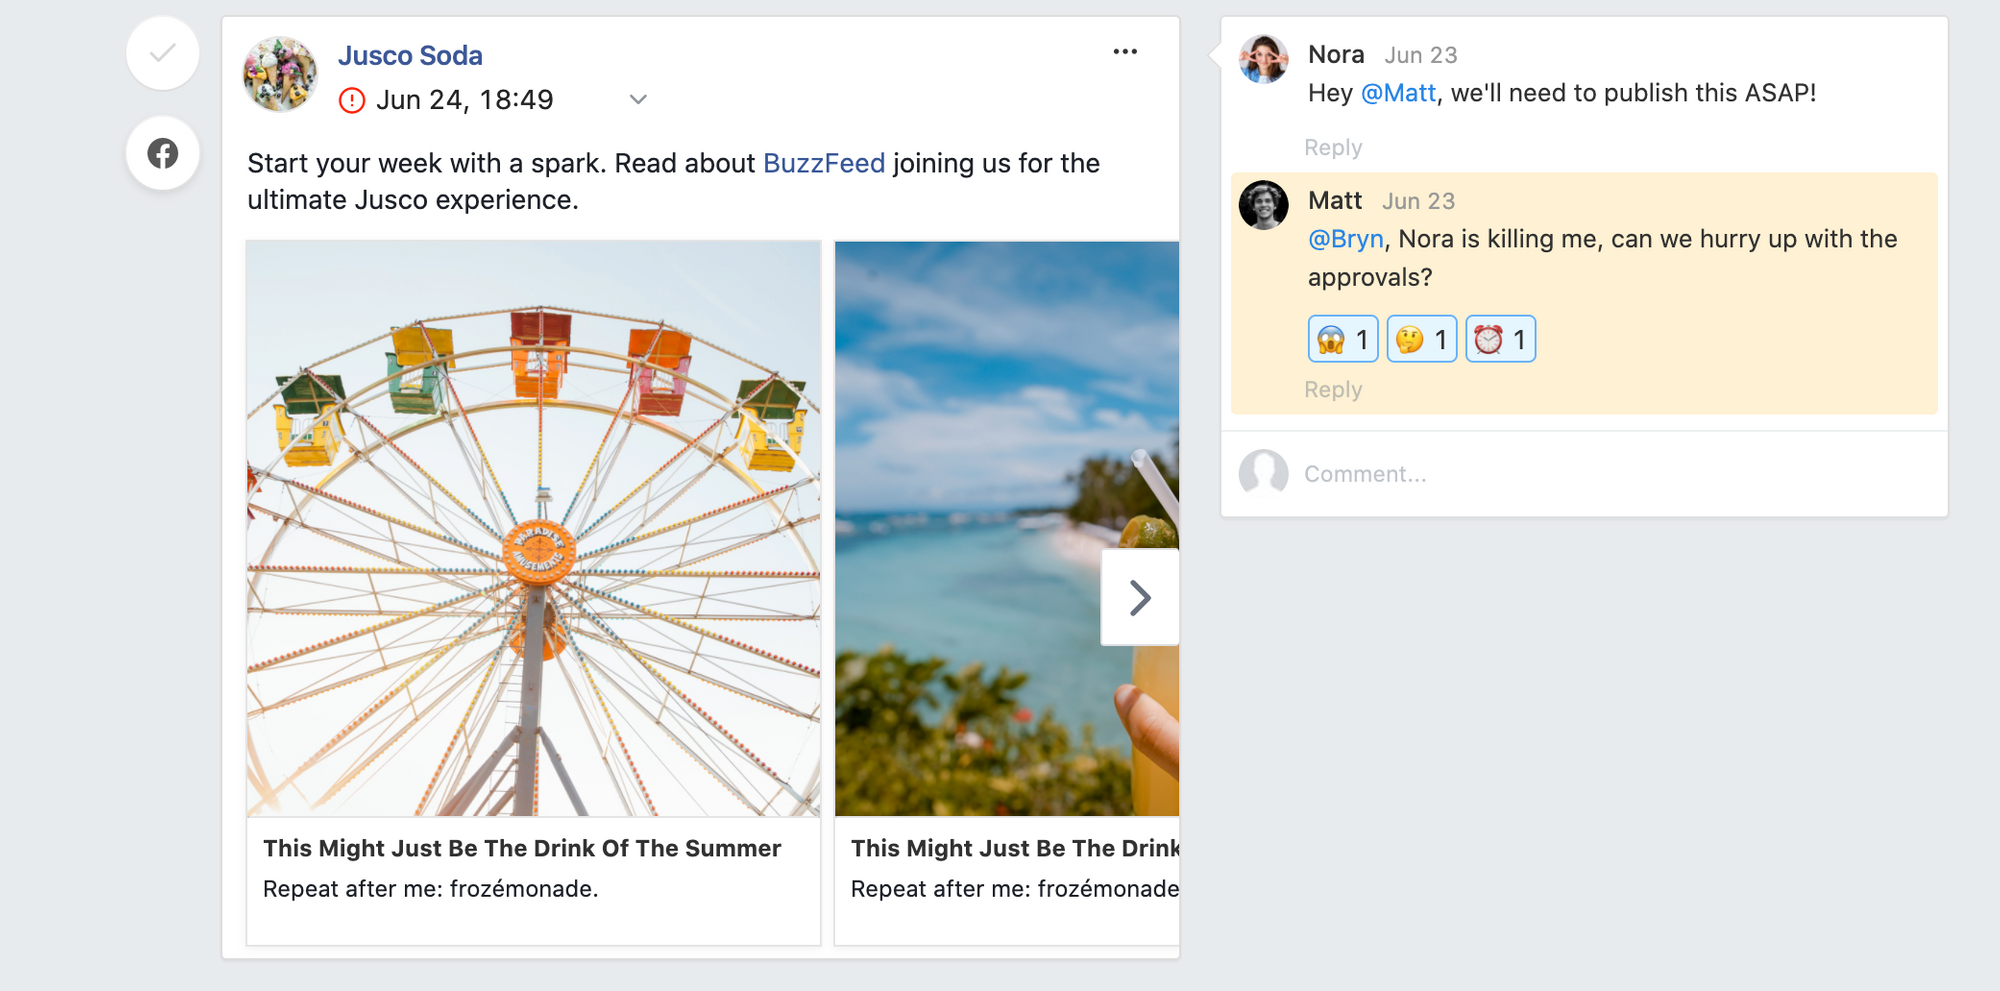
Task: Advance the carousel with the next arrow
Action: tap(1140, 598)
